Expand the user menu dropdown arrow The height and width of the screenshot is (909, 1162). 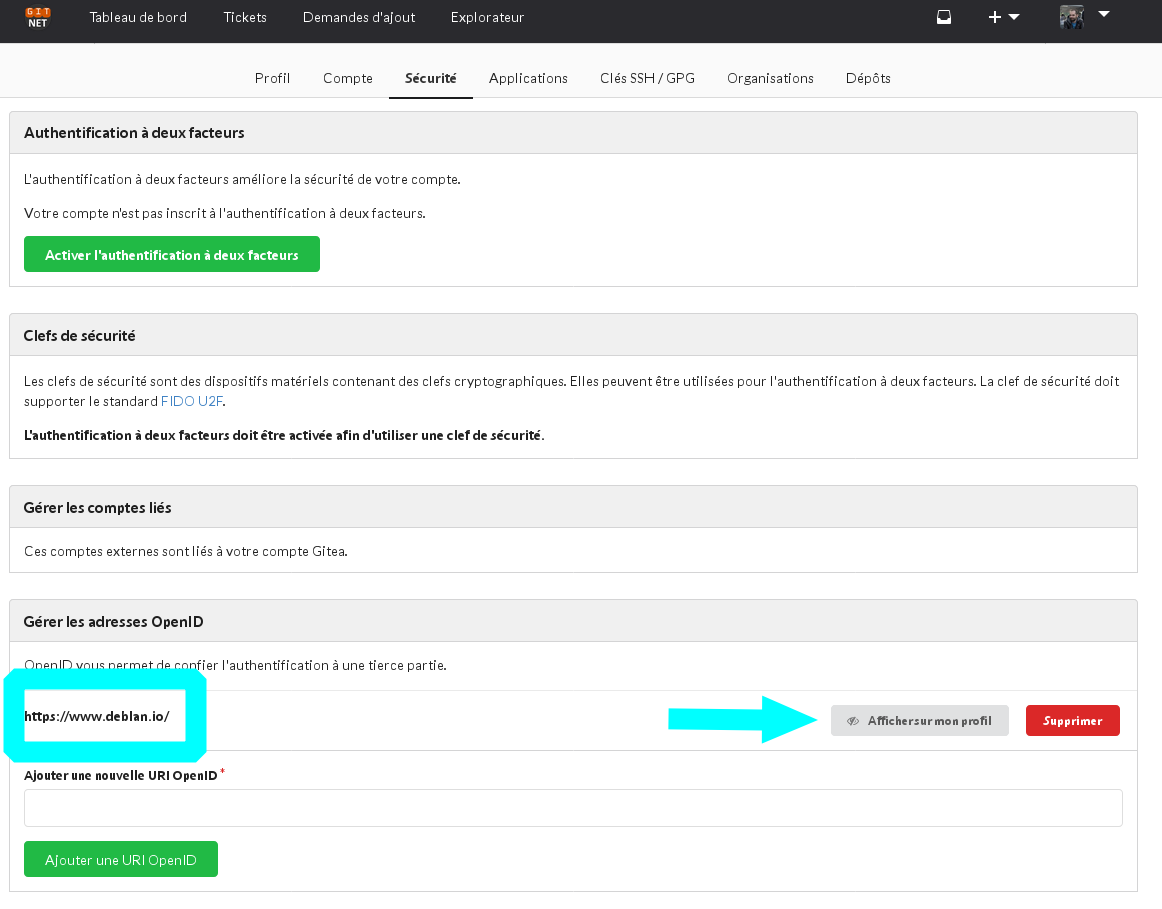click(x=1104, y=15)
